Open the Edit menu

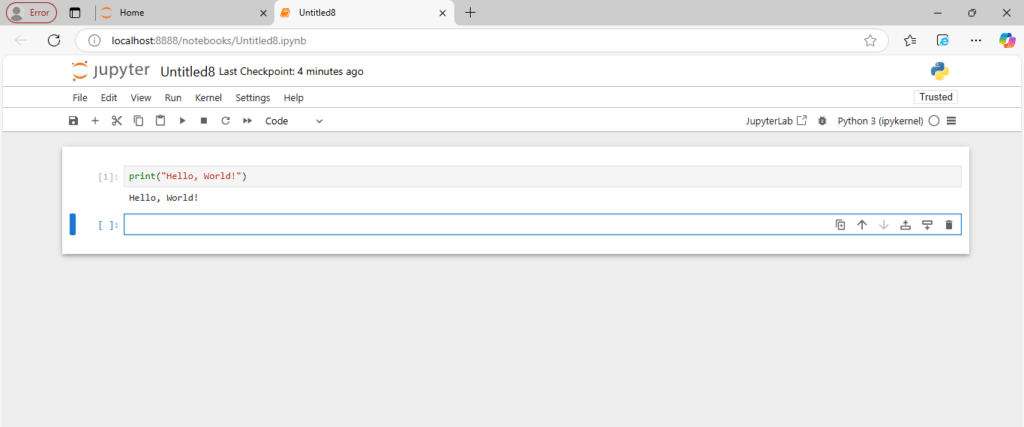point(109,98)
